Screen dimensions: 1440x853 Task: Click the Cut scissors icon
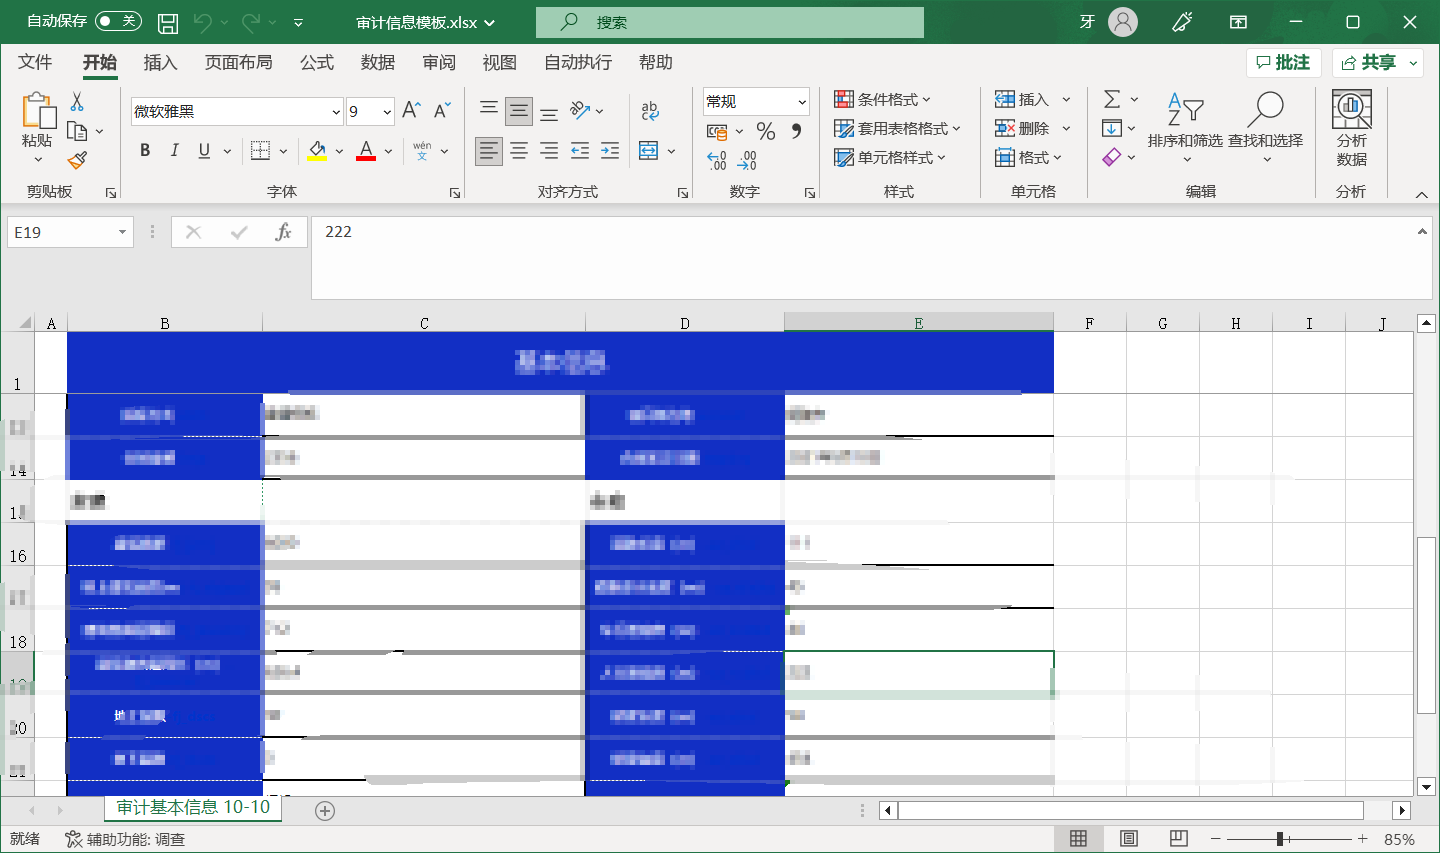point(77,101)
